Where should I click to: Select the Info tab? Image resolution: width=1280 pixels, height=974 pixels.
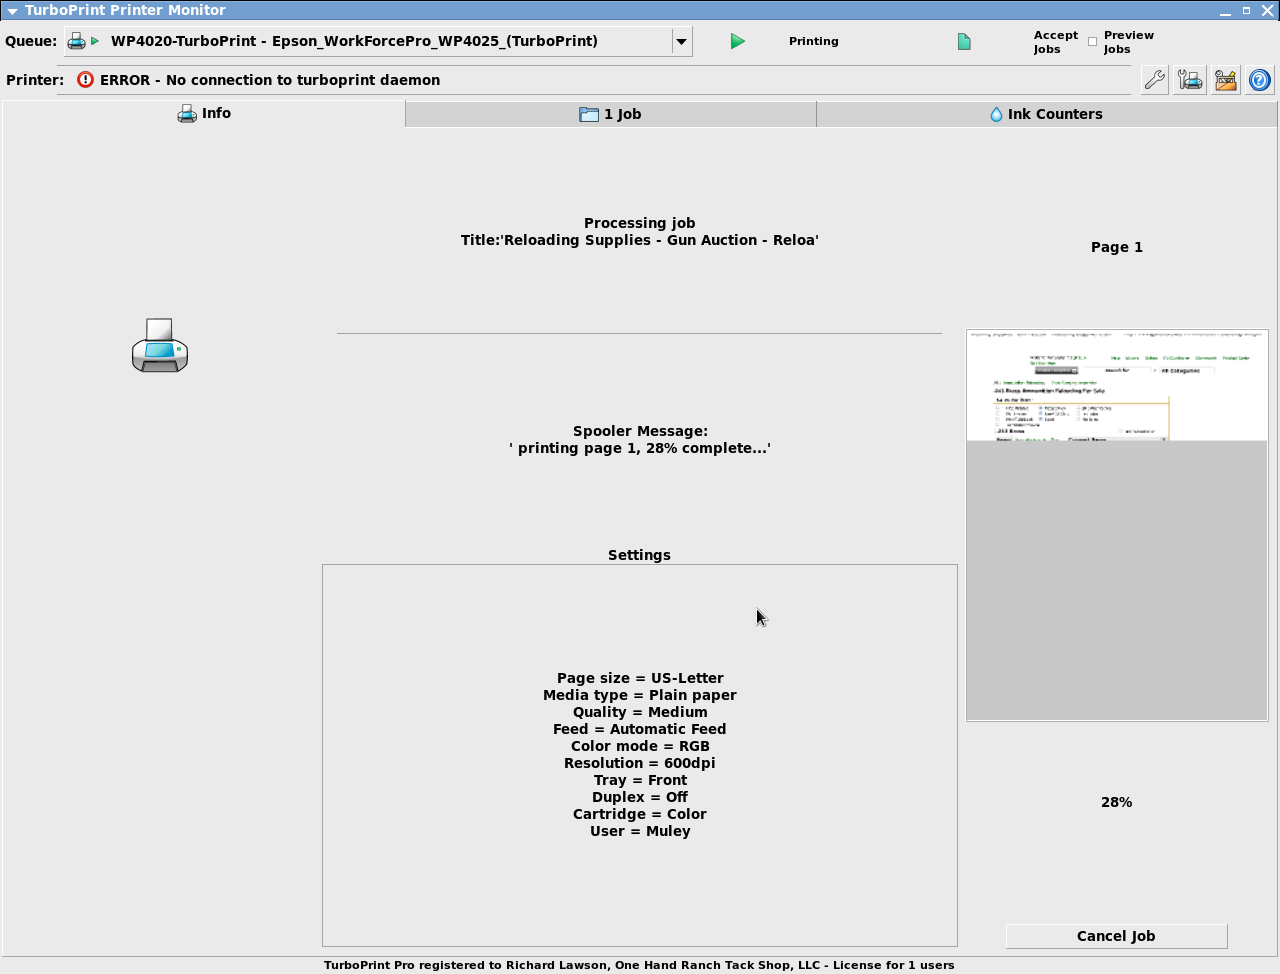point(204,114)
